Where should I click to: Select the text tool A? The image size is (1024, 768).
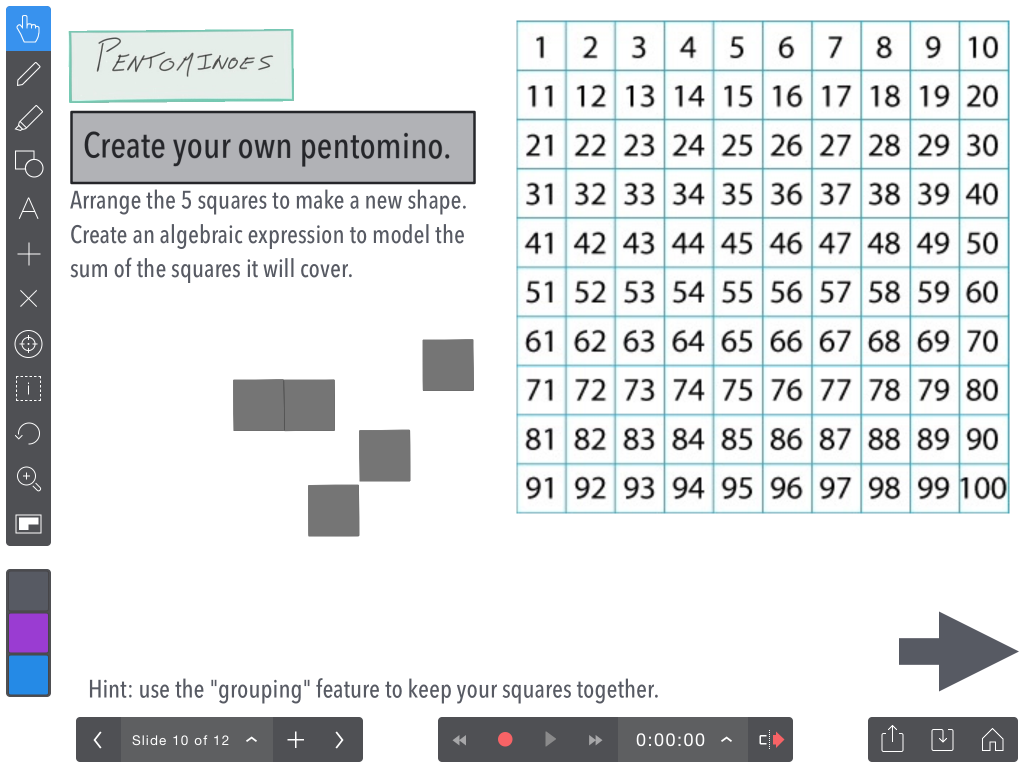[x=28, y=208]
